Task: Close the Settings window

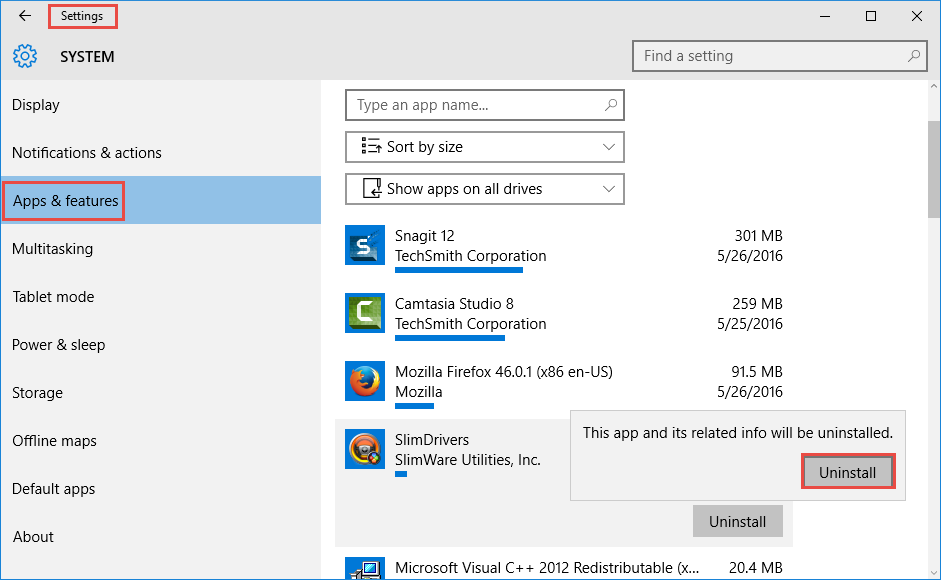Action: [x=916, y=16]
